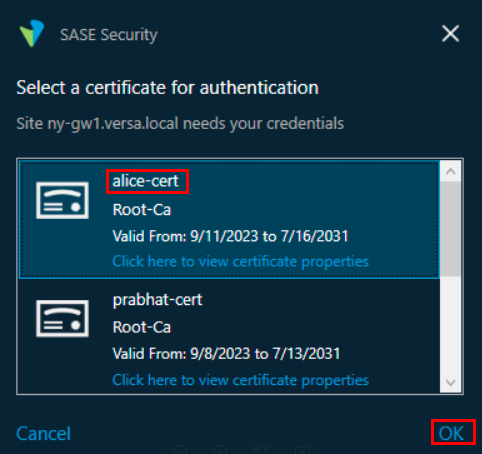Click the prabhat-cert certificate icon
The width and height of the screenshot is (482, 454).
pyautogui.click(x=62, y=318)
